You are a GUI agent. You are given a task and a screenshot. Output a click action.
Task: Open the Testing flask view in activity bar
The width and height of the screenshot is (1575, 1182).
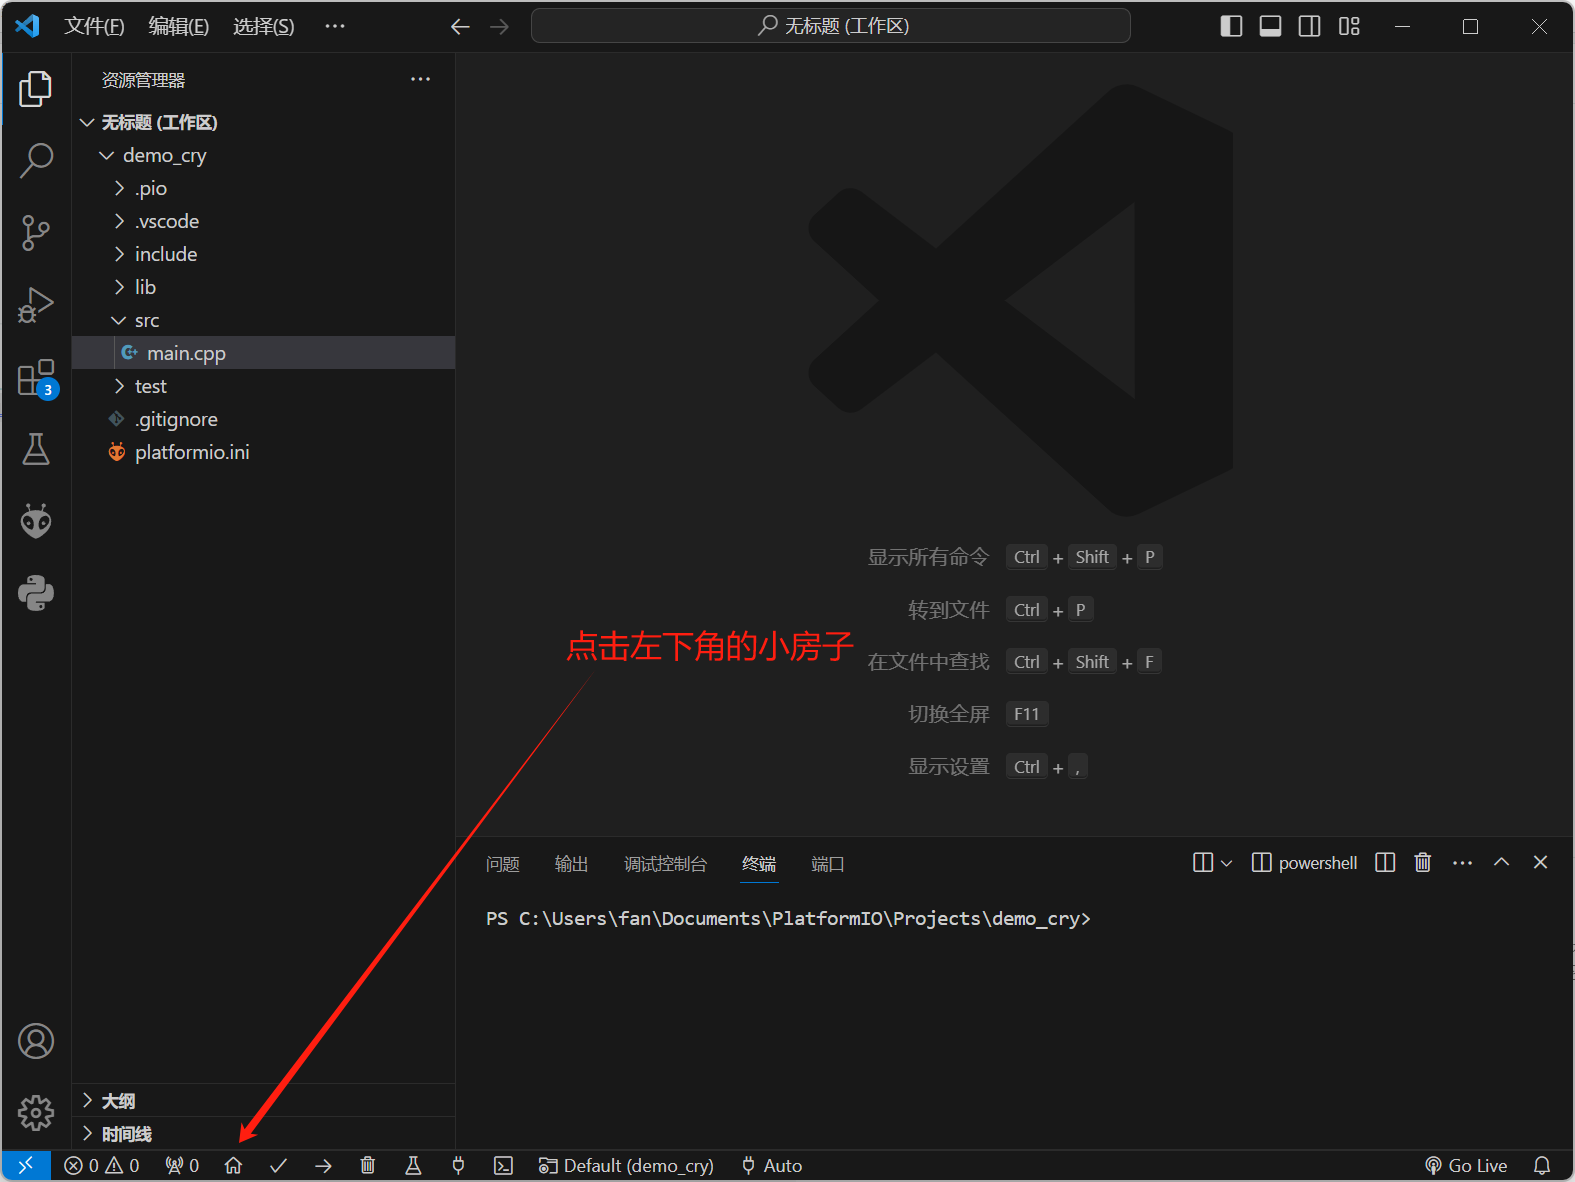click(x=36, y=449)
